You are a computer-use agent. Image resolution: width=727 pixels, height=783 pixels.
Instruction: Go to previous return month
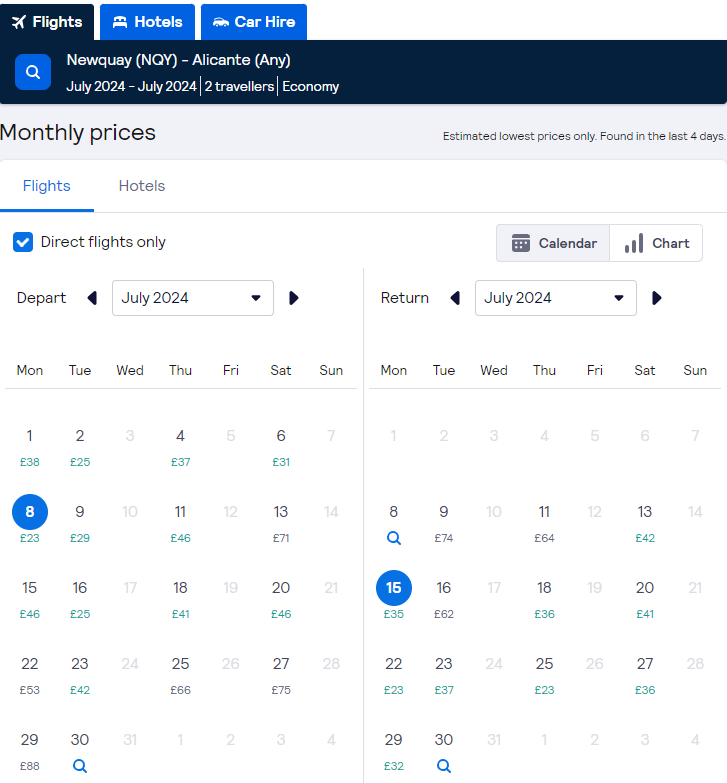tap(455, 298)
